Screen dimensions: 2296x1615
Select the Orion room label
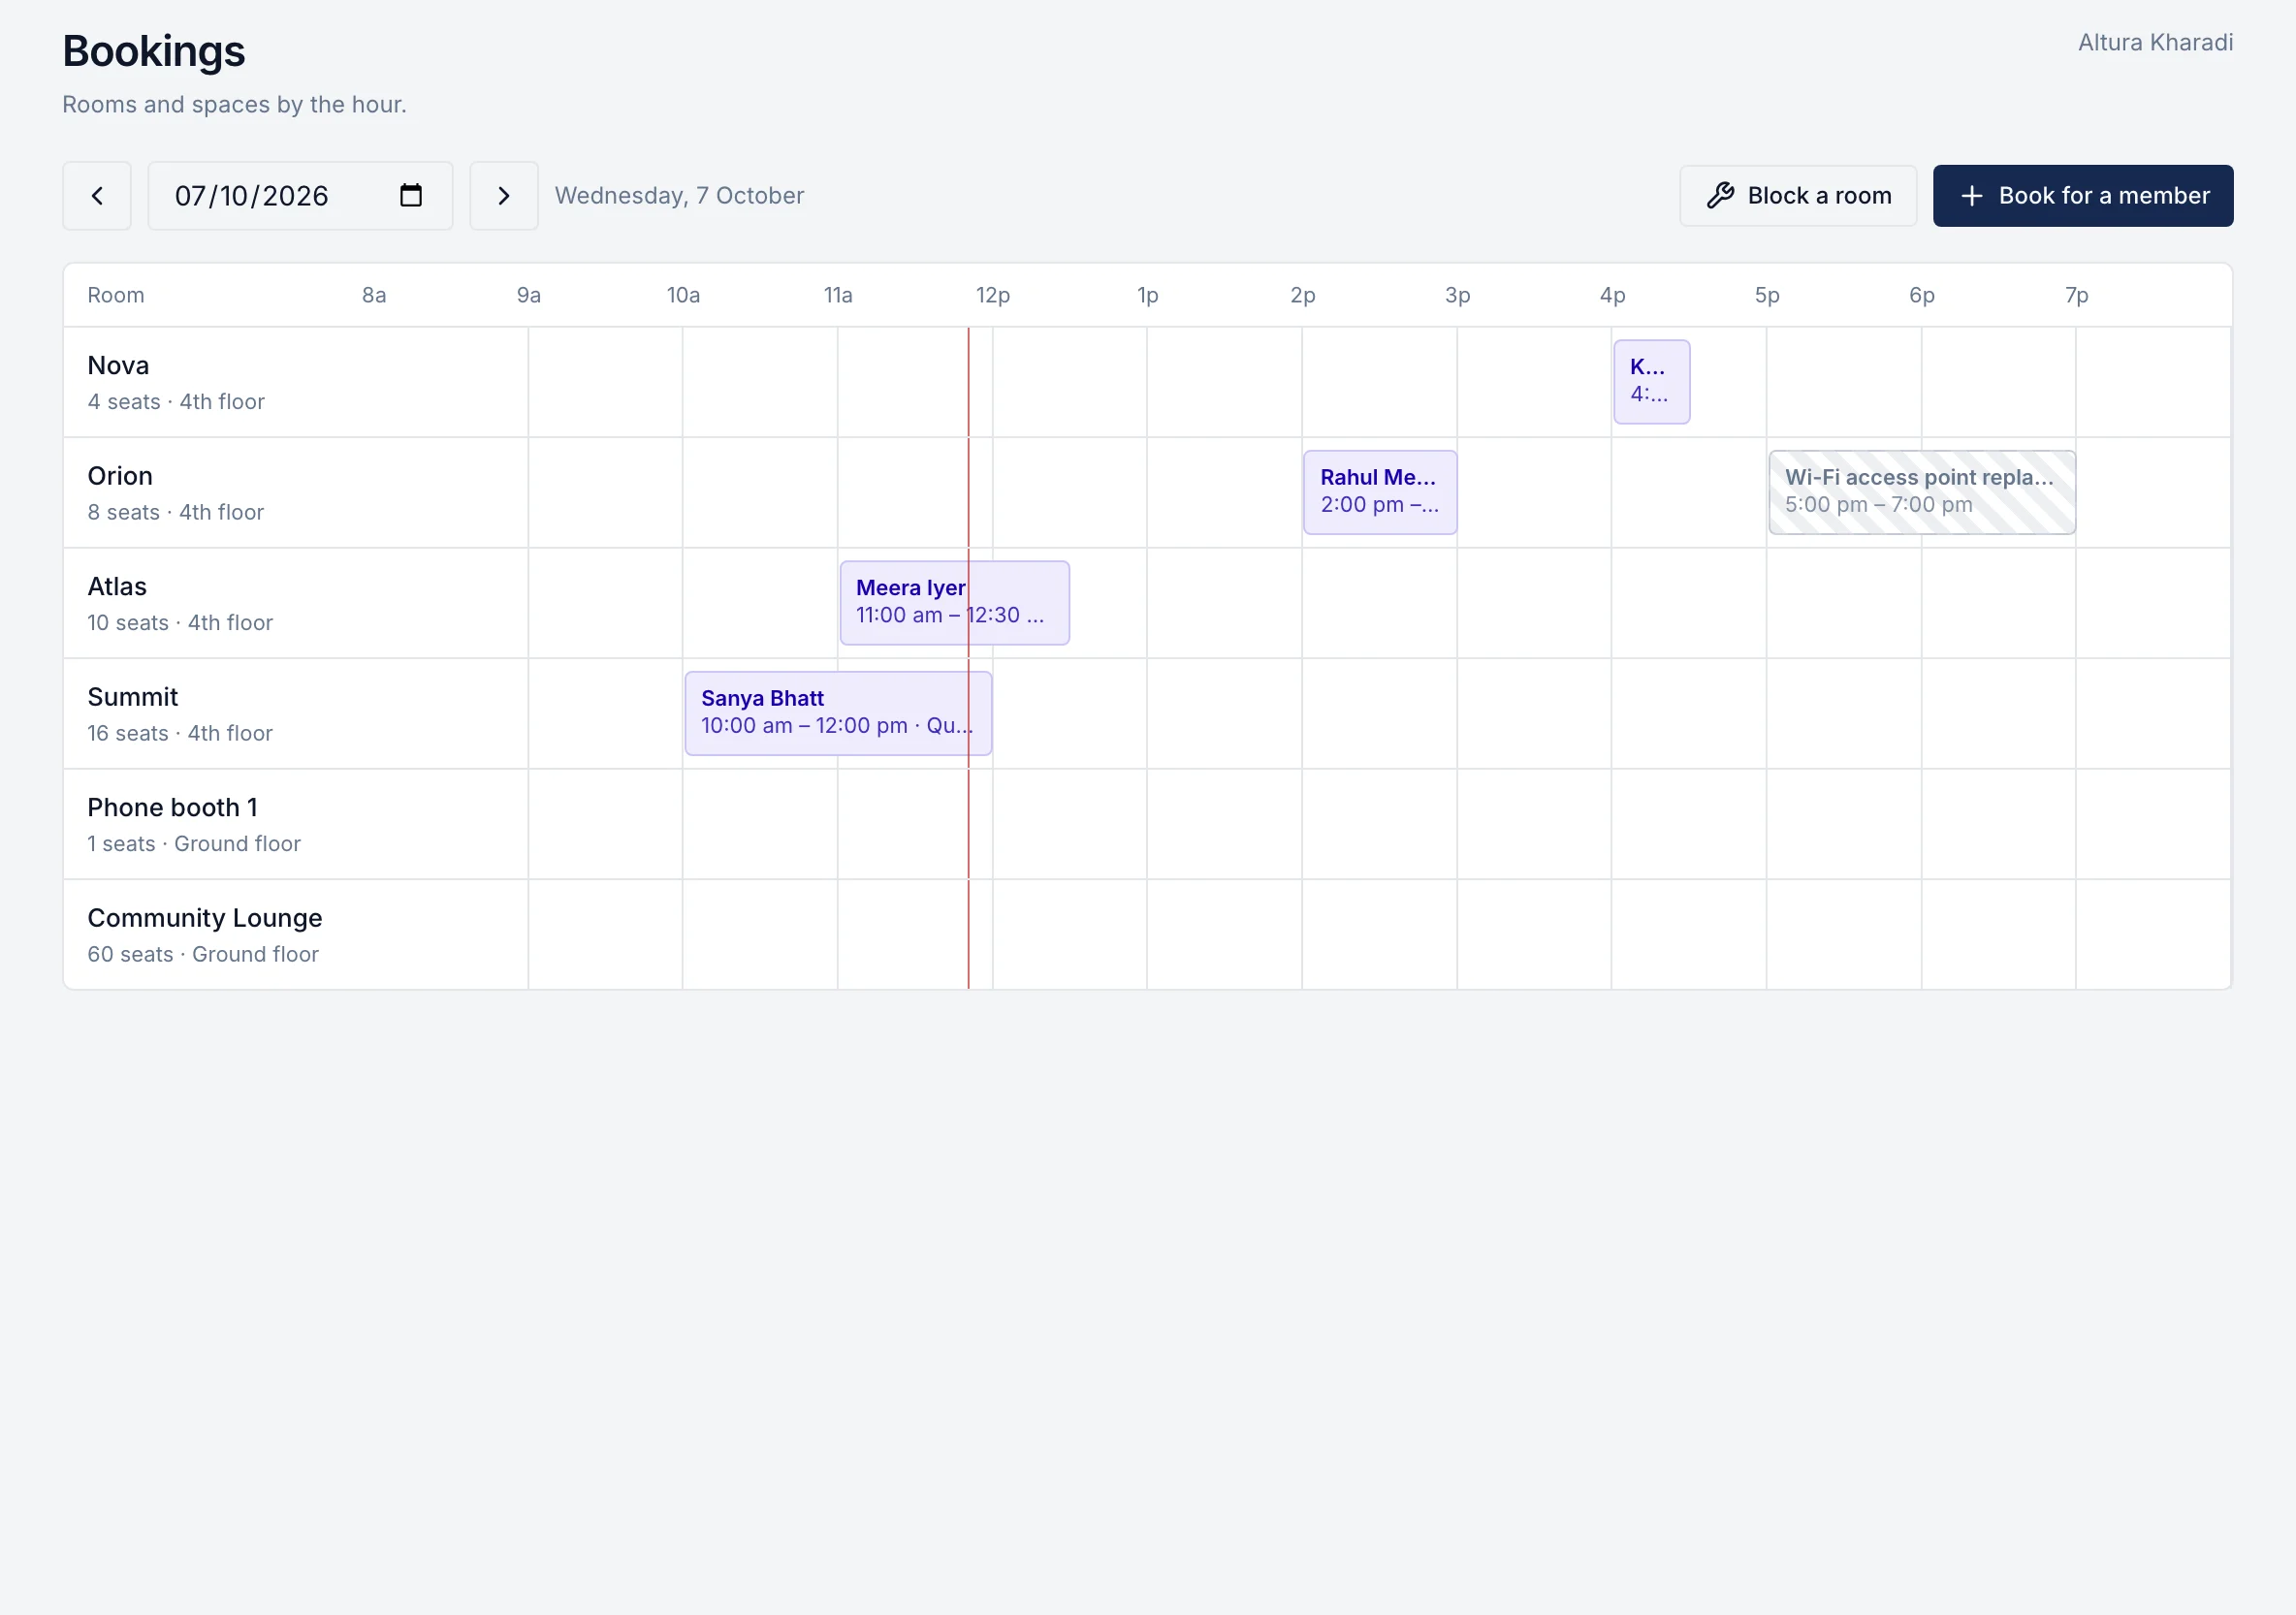[x=120, y=476]
